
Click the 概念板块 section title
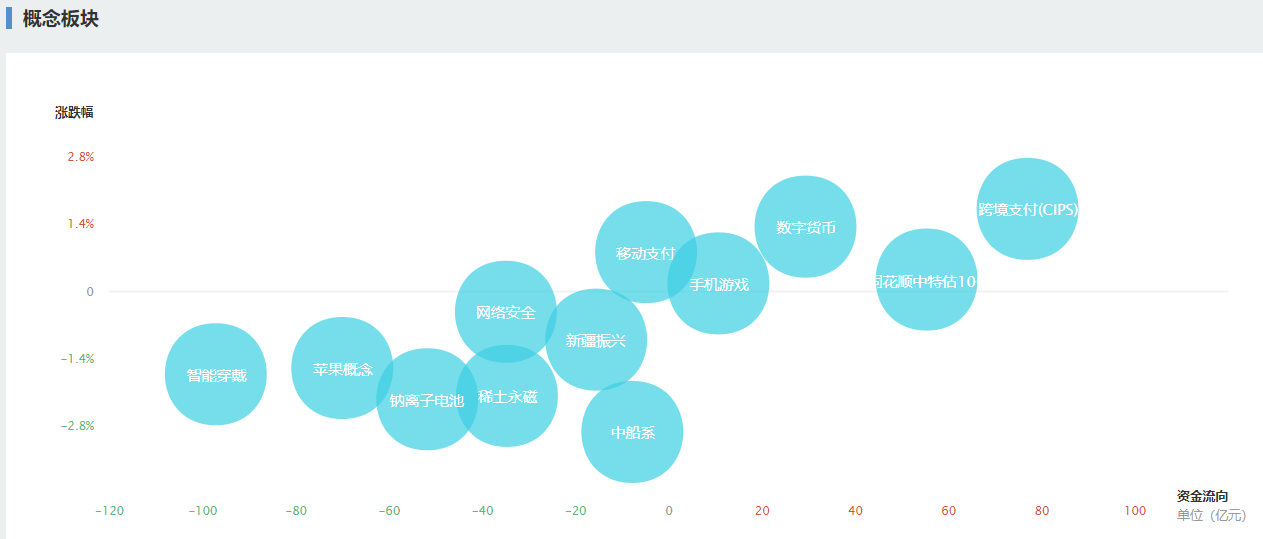(61, 19)
